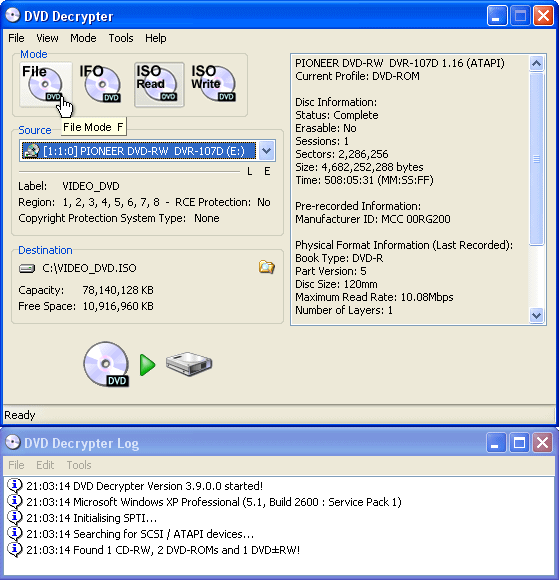Open the Source drive dropdown arrow

coord(266,151)
